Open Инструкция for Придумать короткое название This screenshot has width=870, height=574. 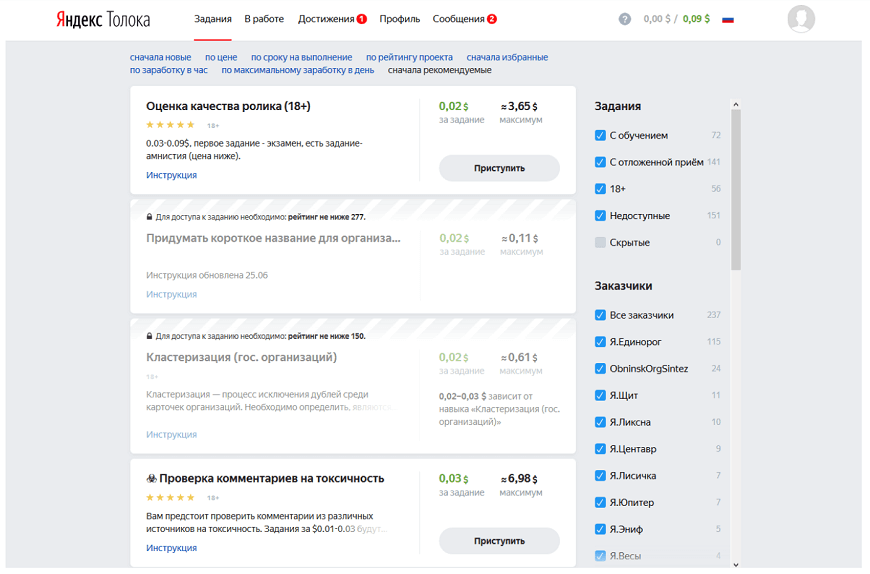(171, 294)
